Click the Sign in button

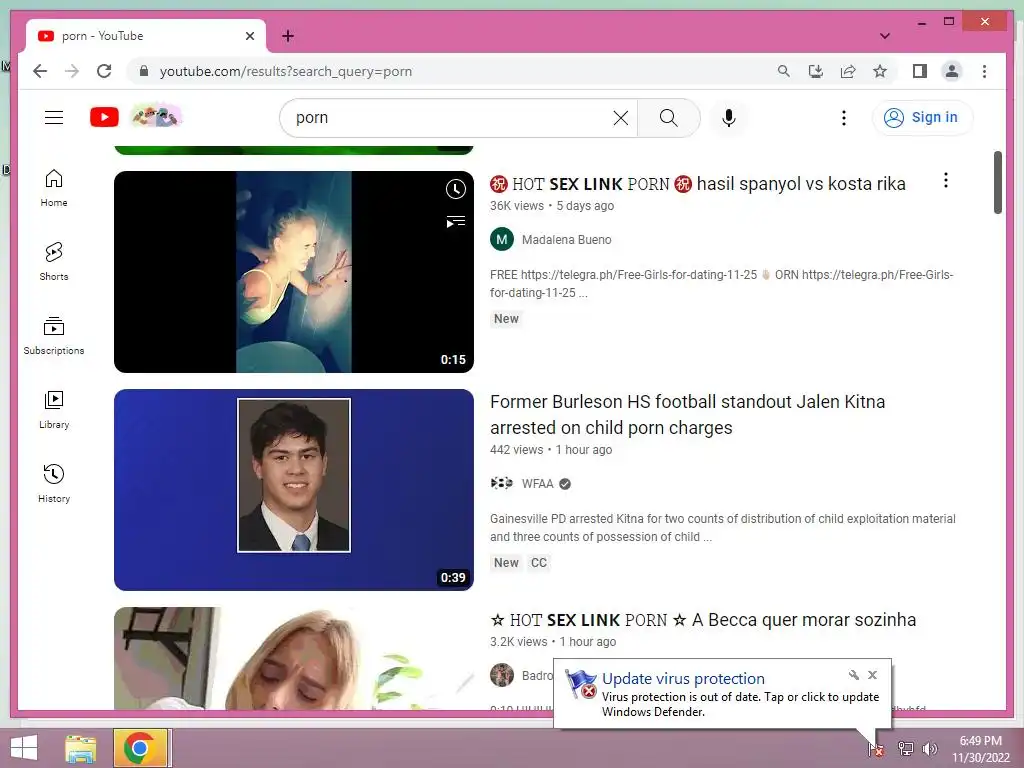[x=922, y=118]
